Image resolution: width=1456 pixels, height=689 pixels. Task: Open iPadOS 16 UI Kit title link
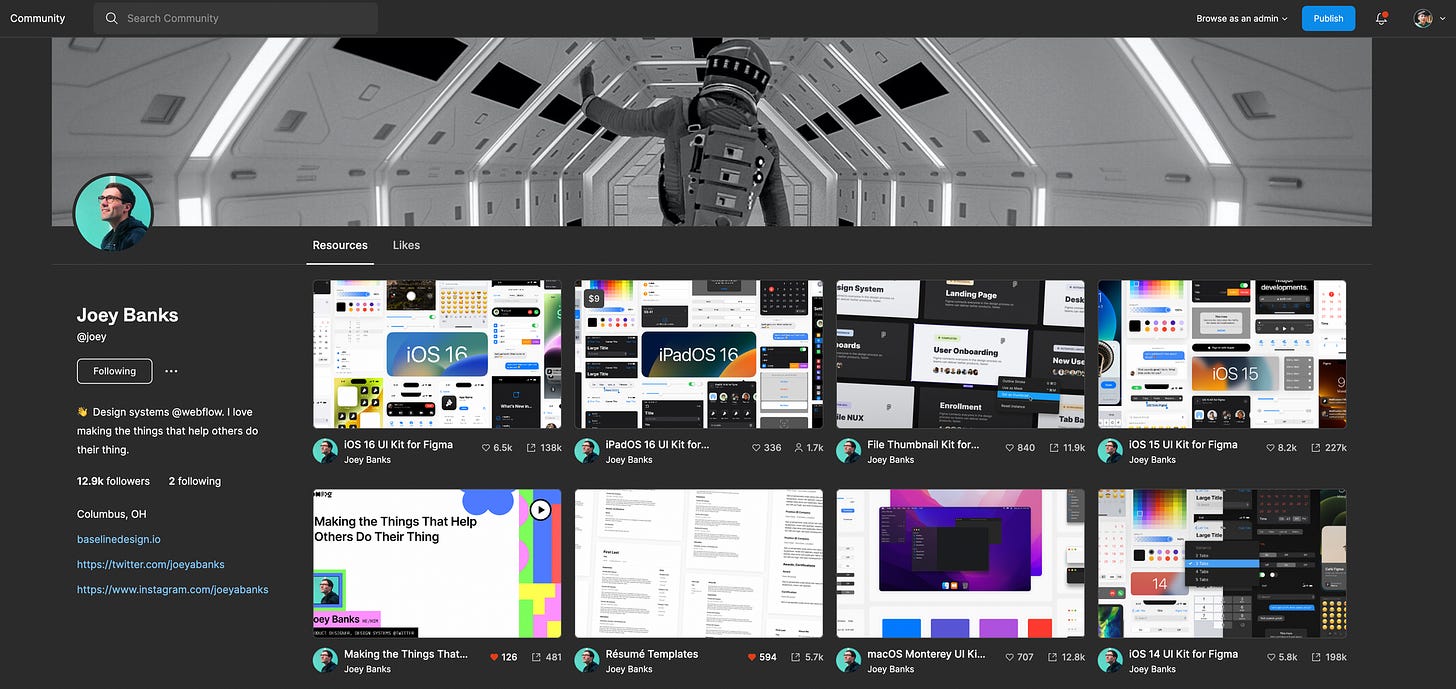point(657,445)
